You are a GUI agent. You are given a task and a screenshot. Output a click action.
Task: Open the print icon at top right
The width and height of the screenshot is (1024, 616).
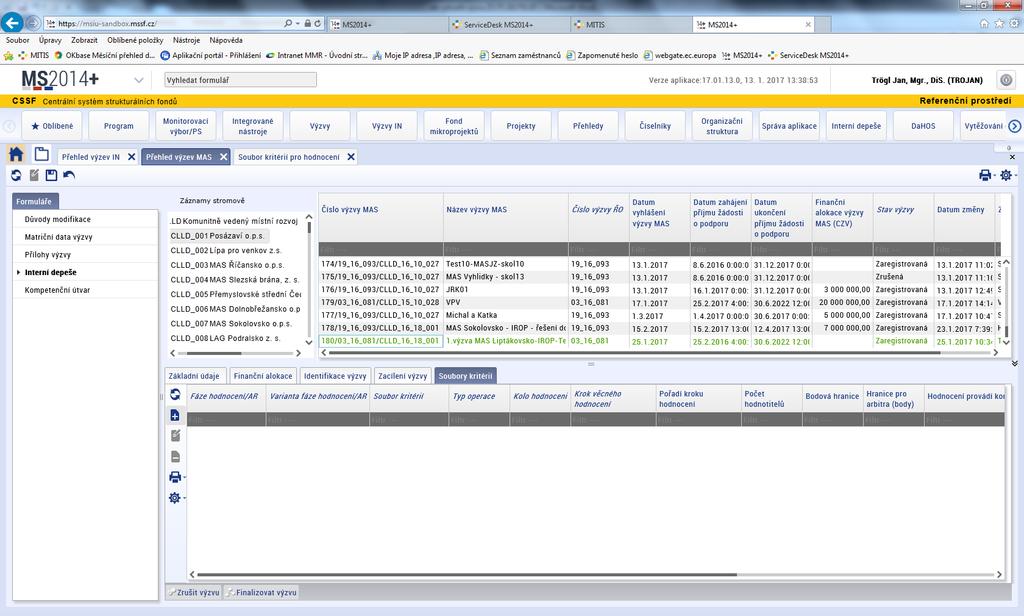pyautogui.click(x=985, y=175)
